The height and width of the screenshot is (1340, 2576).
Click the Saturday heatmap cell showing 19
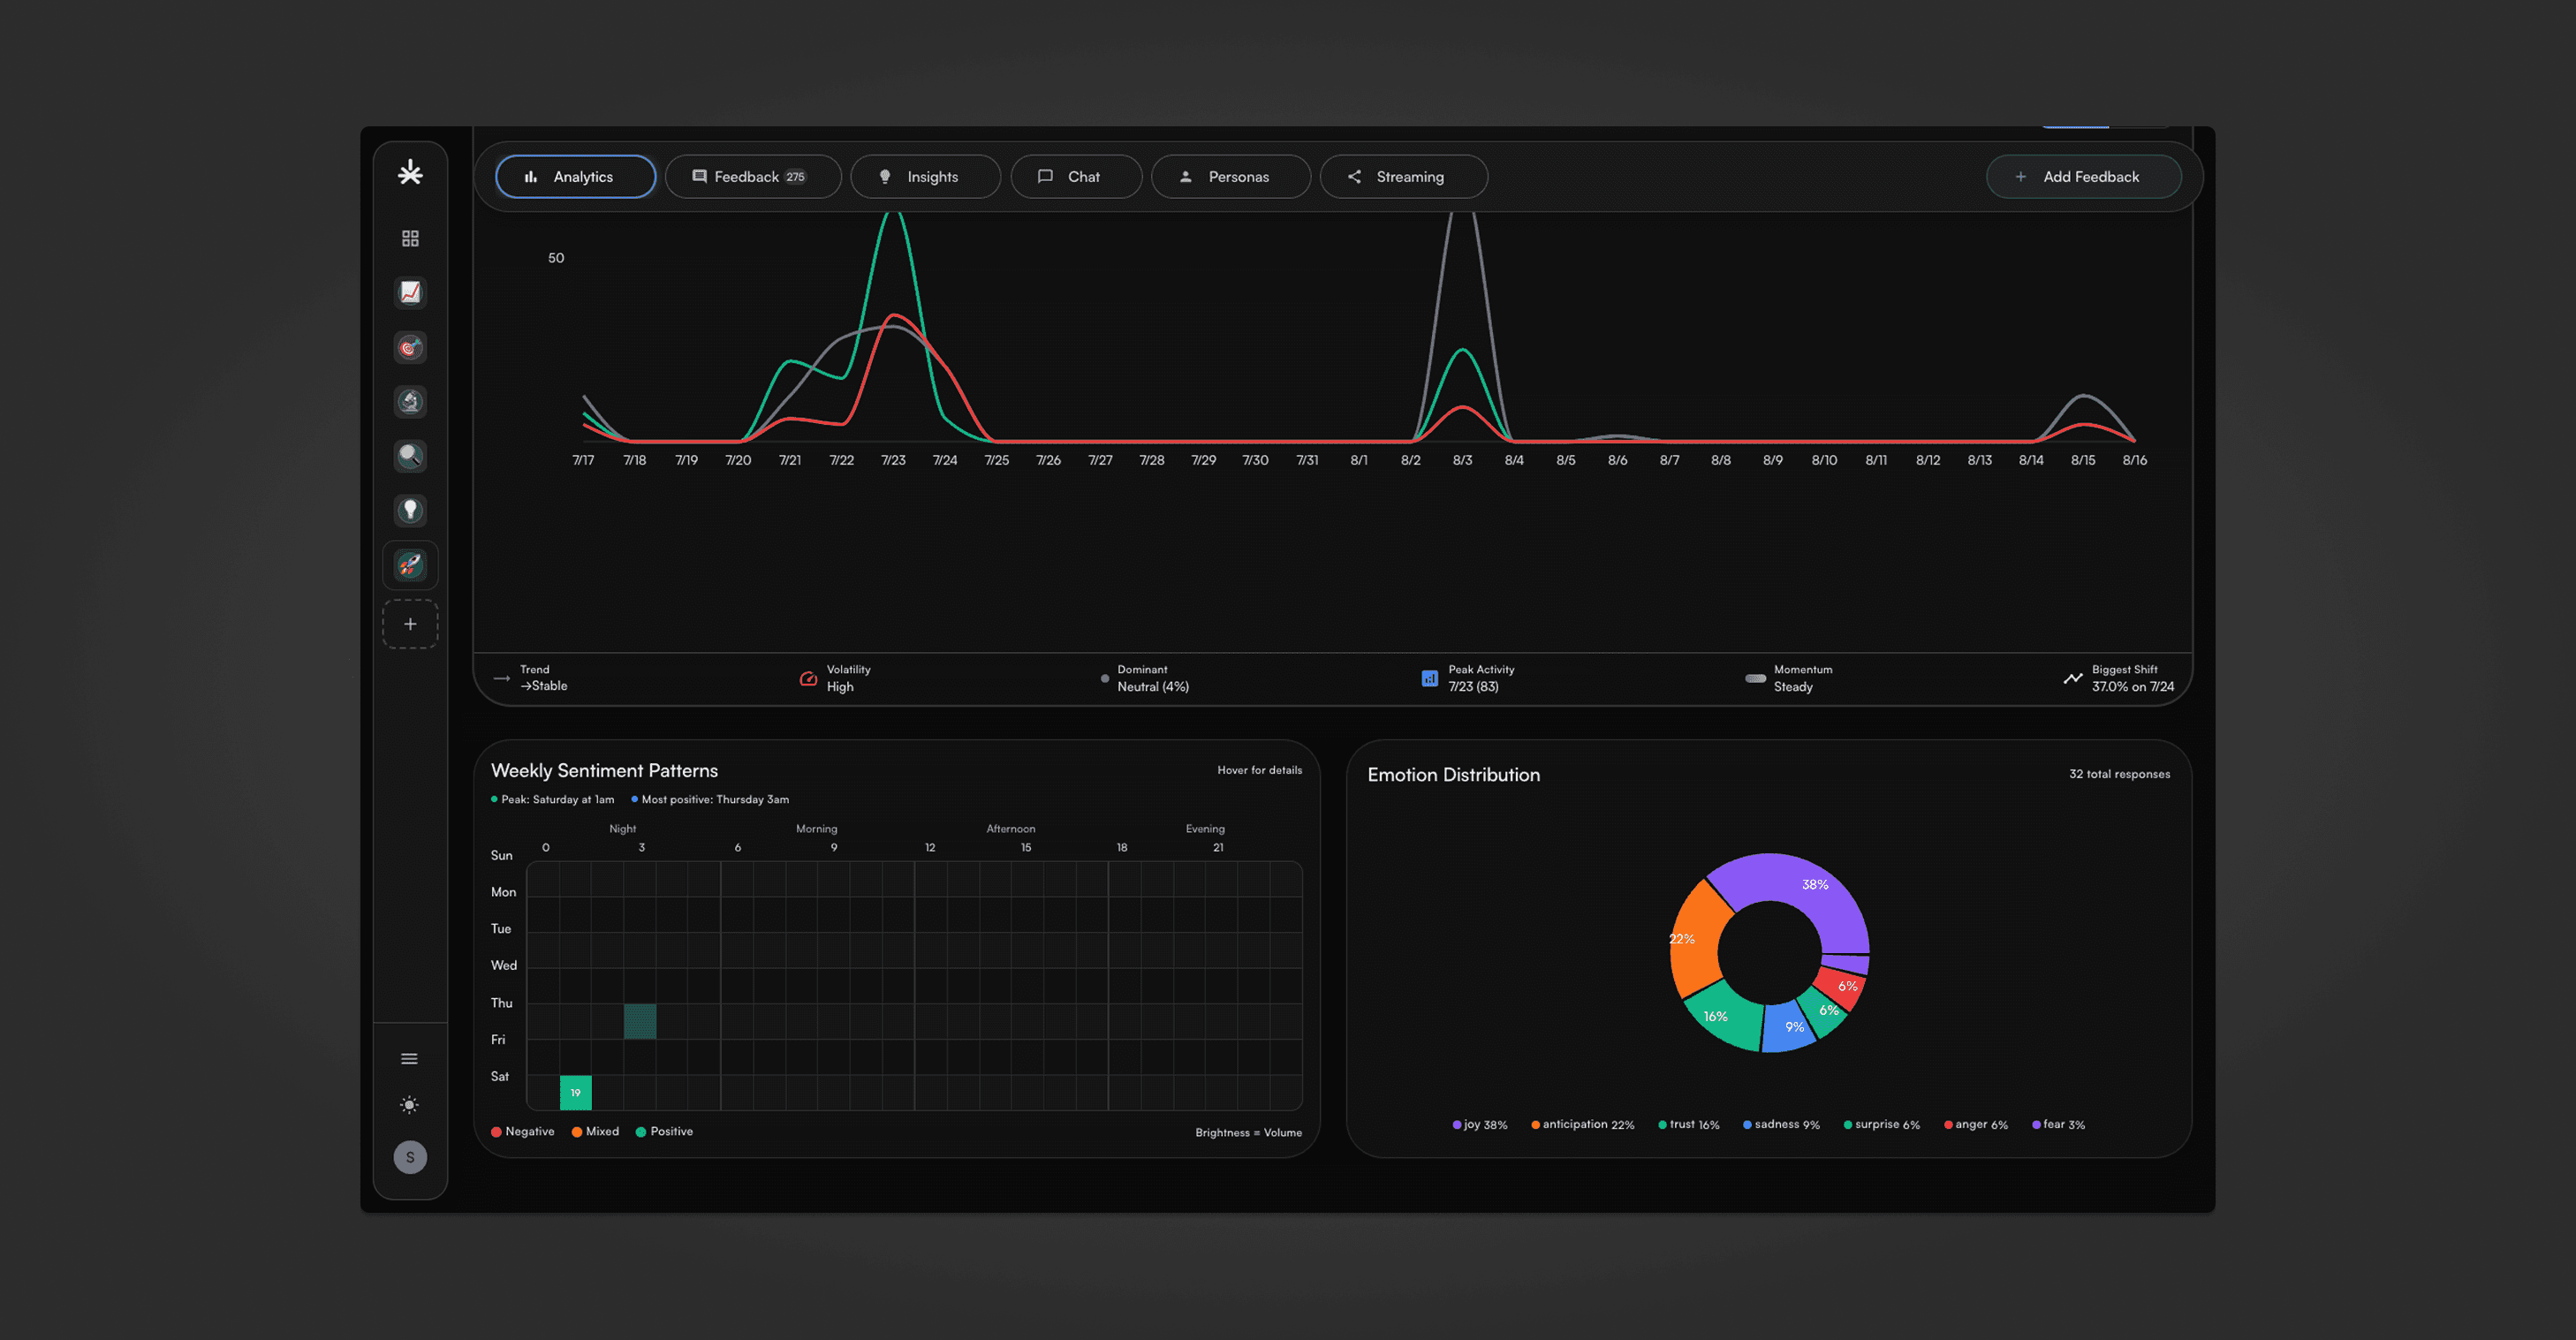[x=575, y=1092]
